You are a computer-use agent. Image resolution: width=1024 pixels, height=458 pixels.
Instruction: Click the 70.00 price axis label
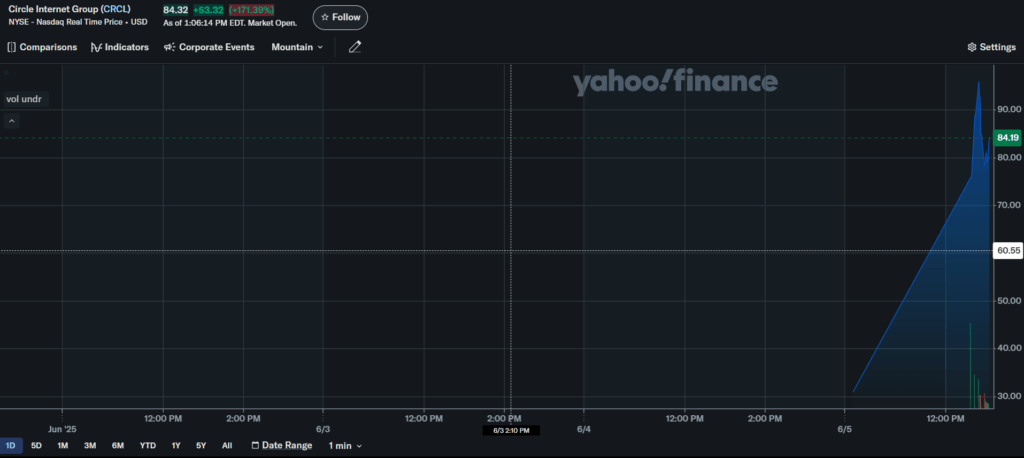[x=1008, y=205]
